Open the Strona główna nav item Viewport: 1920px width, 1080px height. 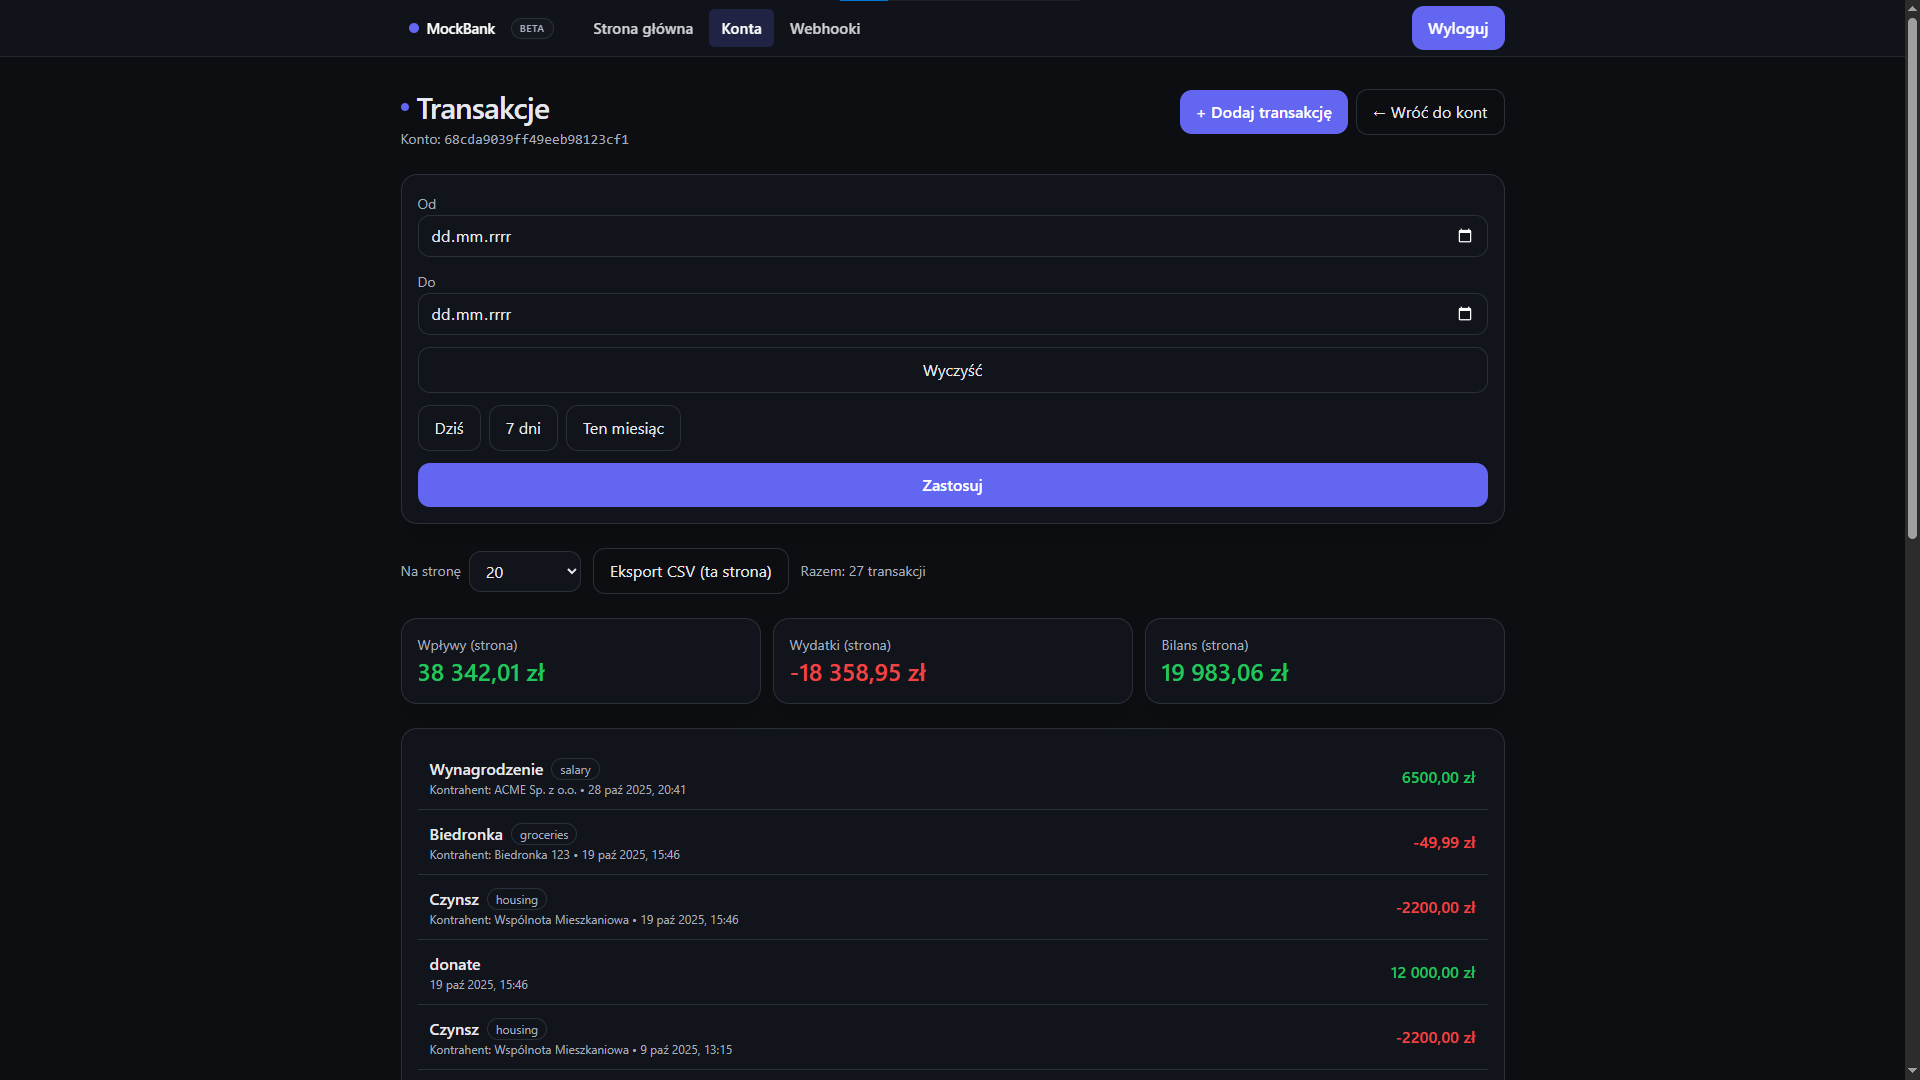(x=642, y=28)
